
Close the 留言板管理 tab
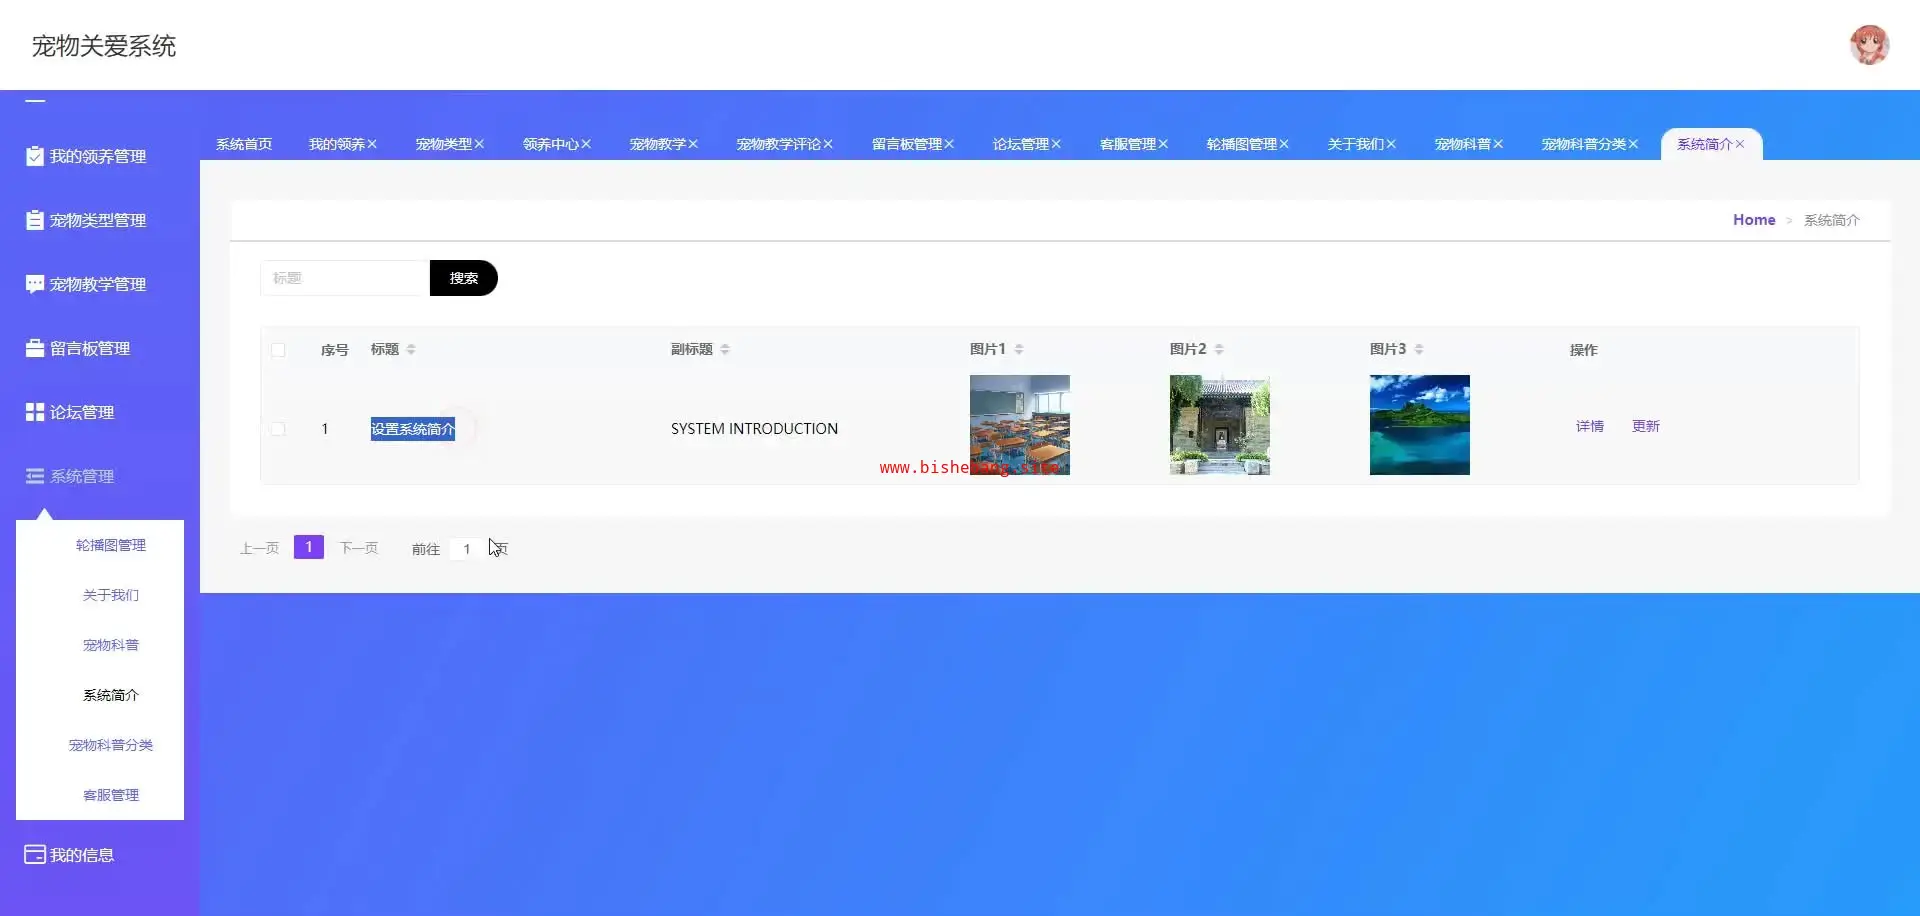tap(949, 144)
